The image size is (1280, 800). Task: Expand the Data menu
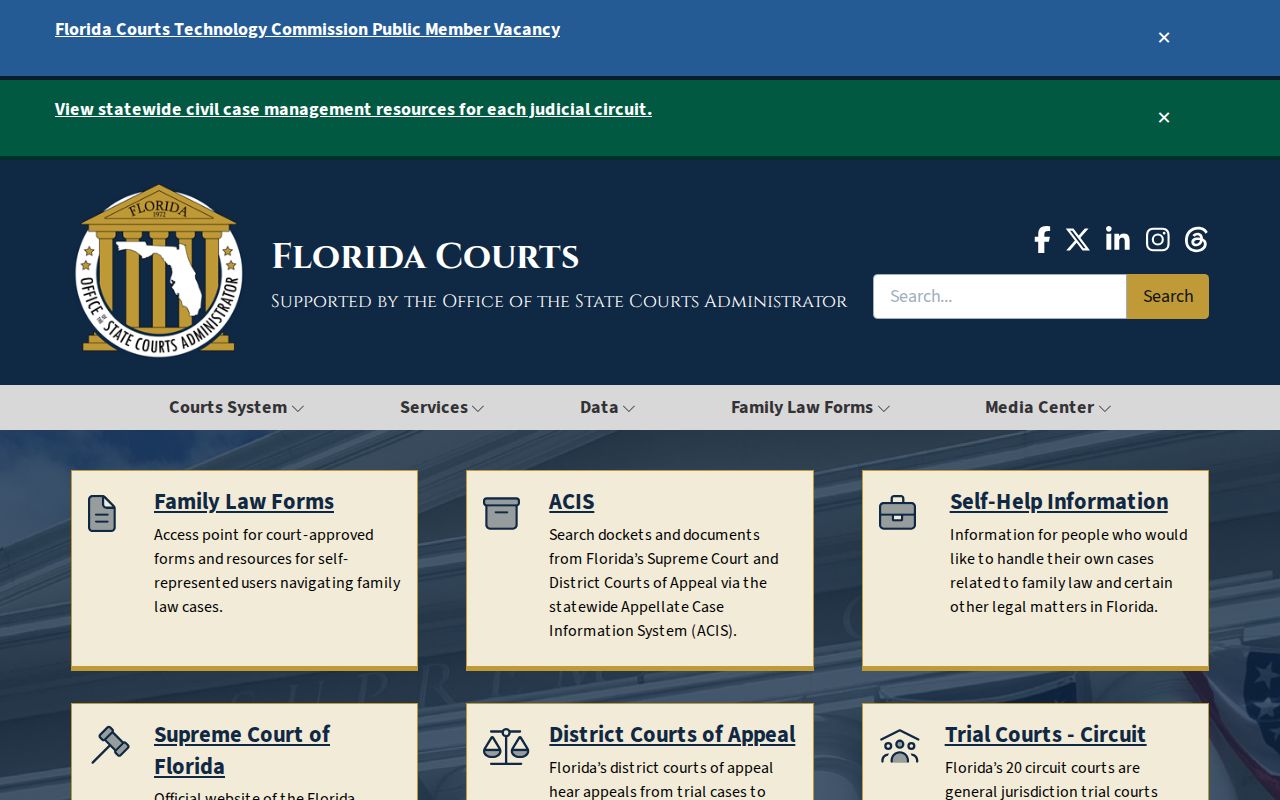click(607, 407)
